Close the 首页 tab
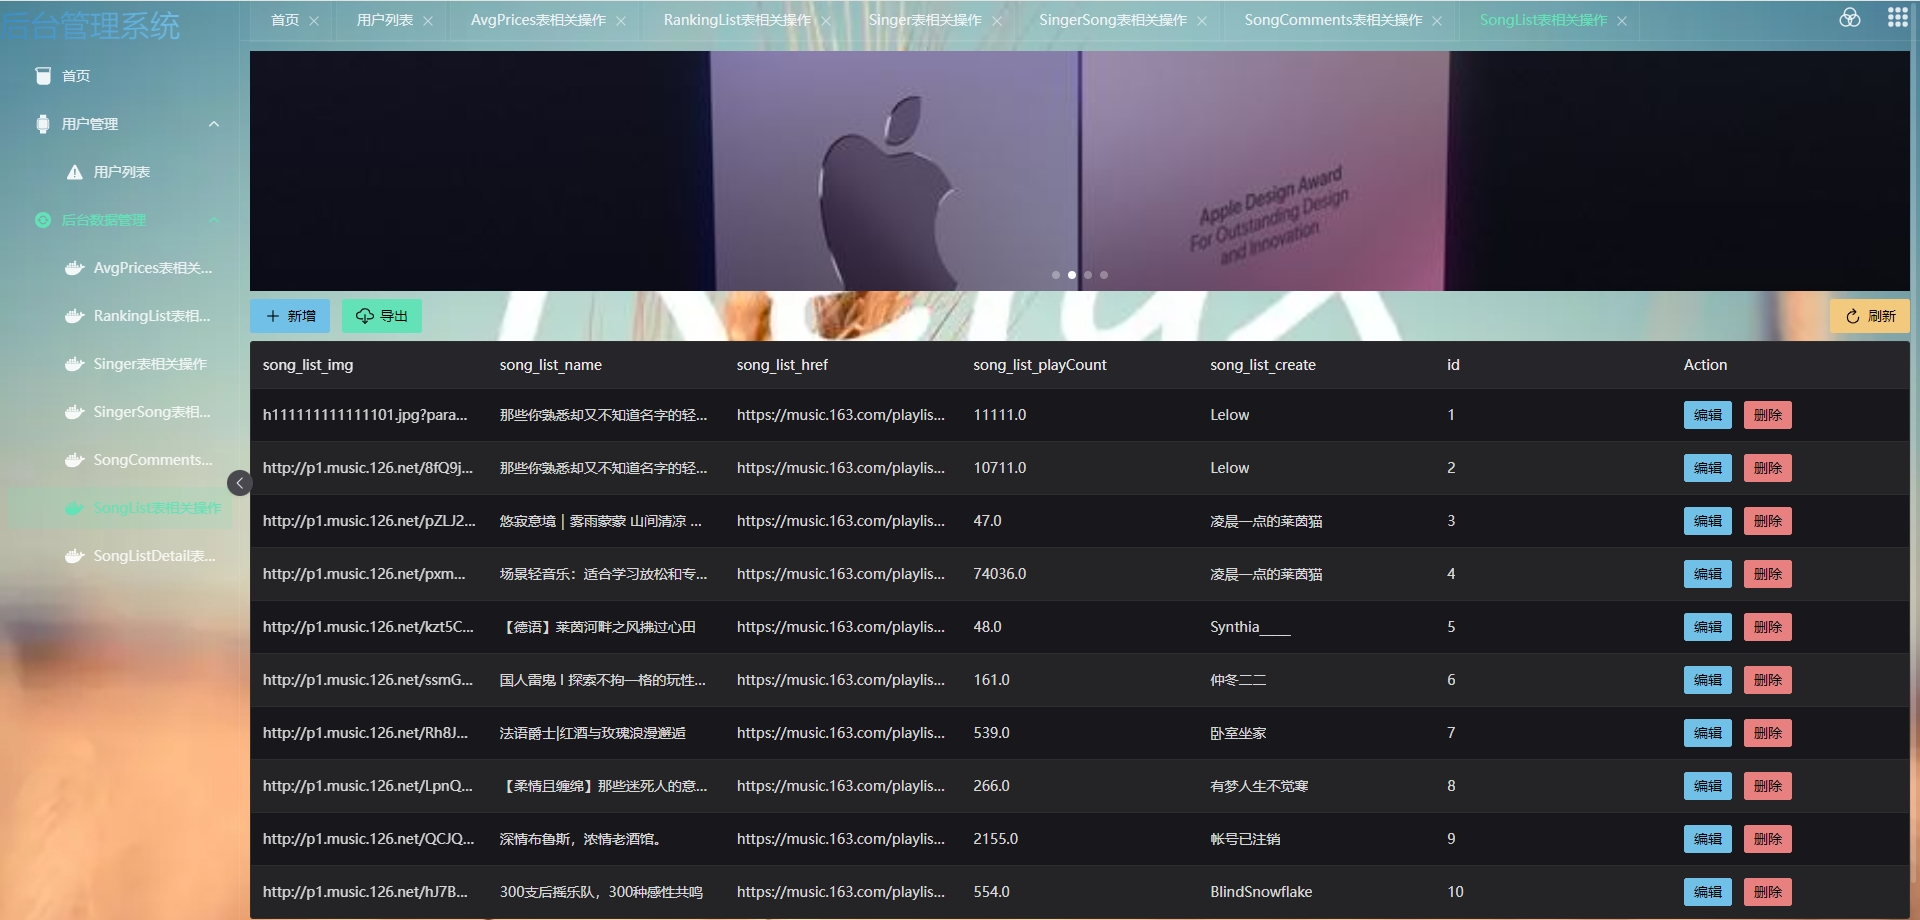 coord(314,21)
